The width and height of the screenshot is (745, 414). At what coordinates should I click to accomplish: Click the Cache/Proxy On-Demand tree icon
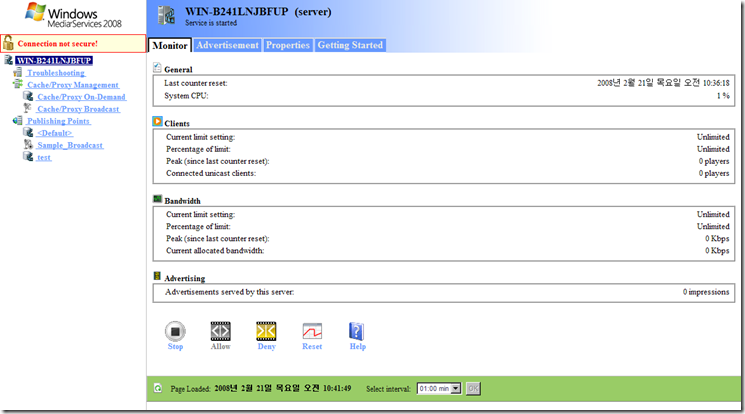point(29,96)
